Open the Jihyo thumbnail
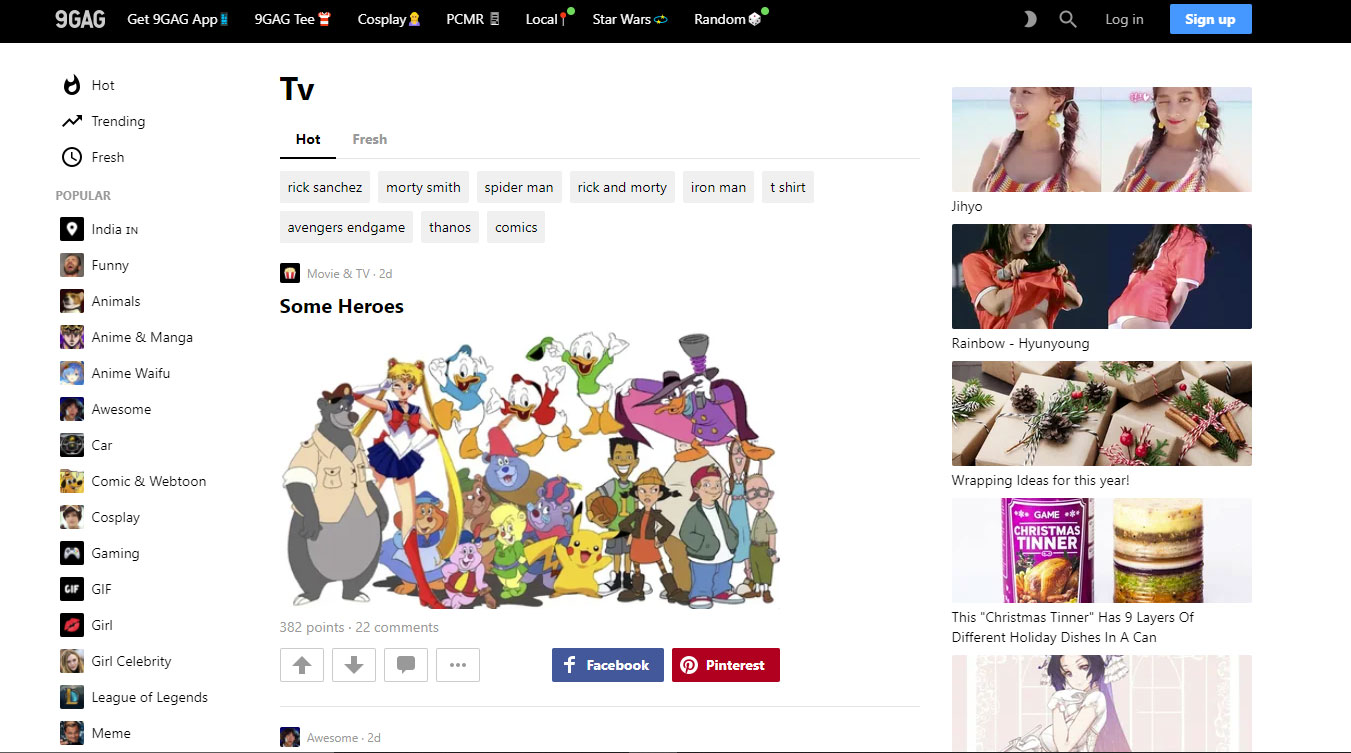Screen dimensions: 1351x753 tap(1102, 139)
